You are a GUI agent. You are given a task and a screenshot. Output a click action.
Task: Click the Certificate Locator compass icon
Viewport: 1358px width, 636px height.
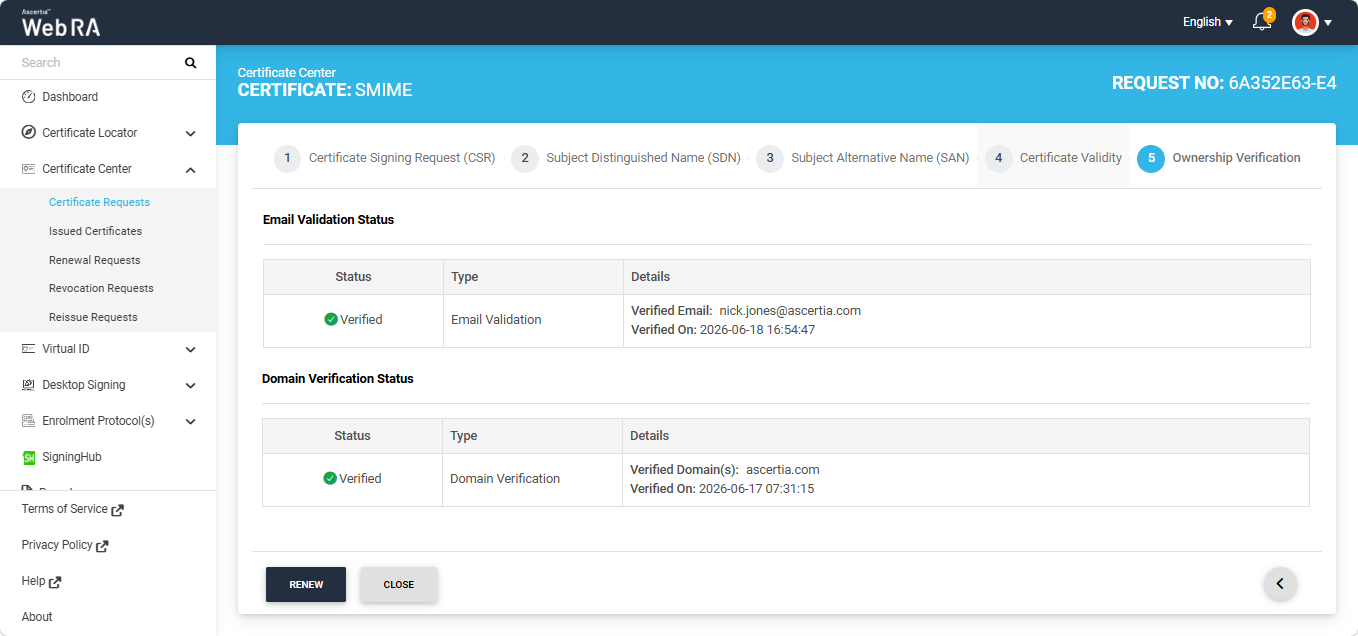pos(28,133)
